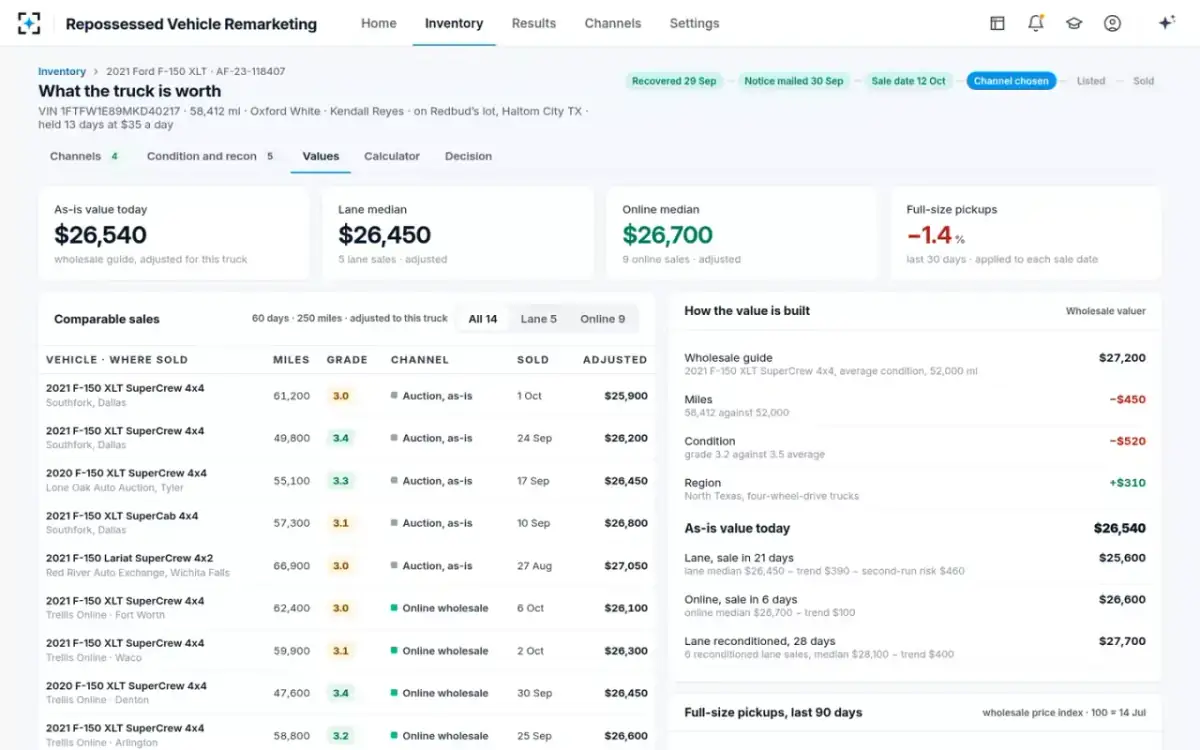The height and width of the screenshot is (750, 1200).
Task: Click the Wholesale valuer label
Action: (1106, 311)
